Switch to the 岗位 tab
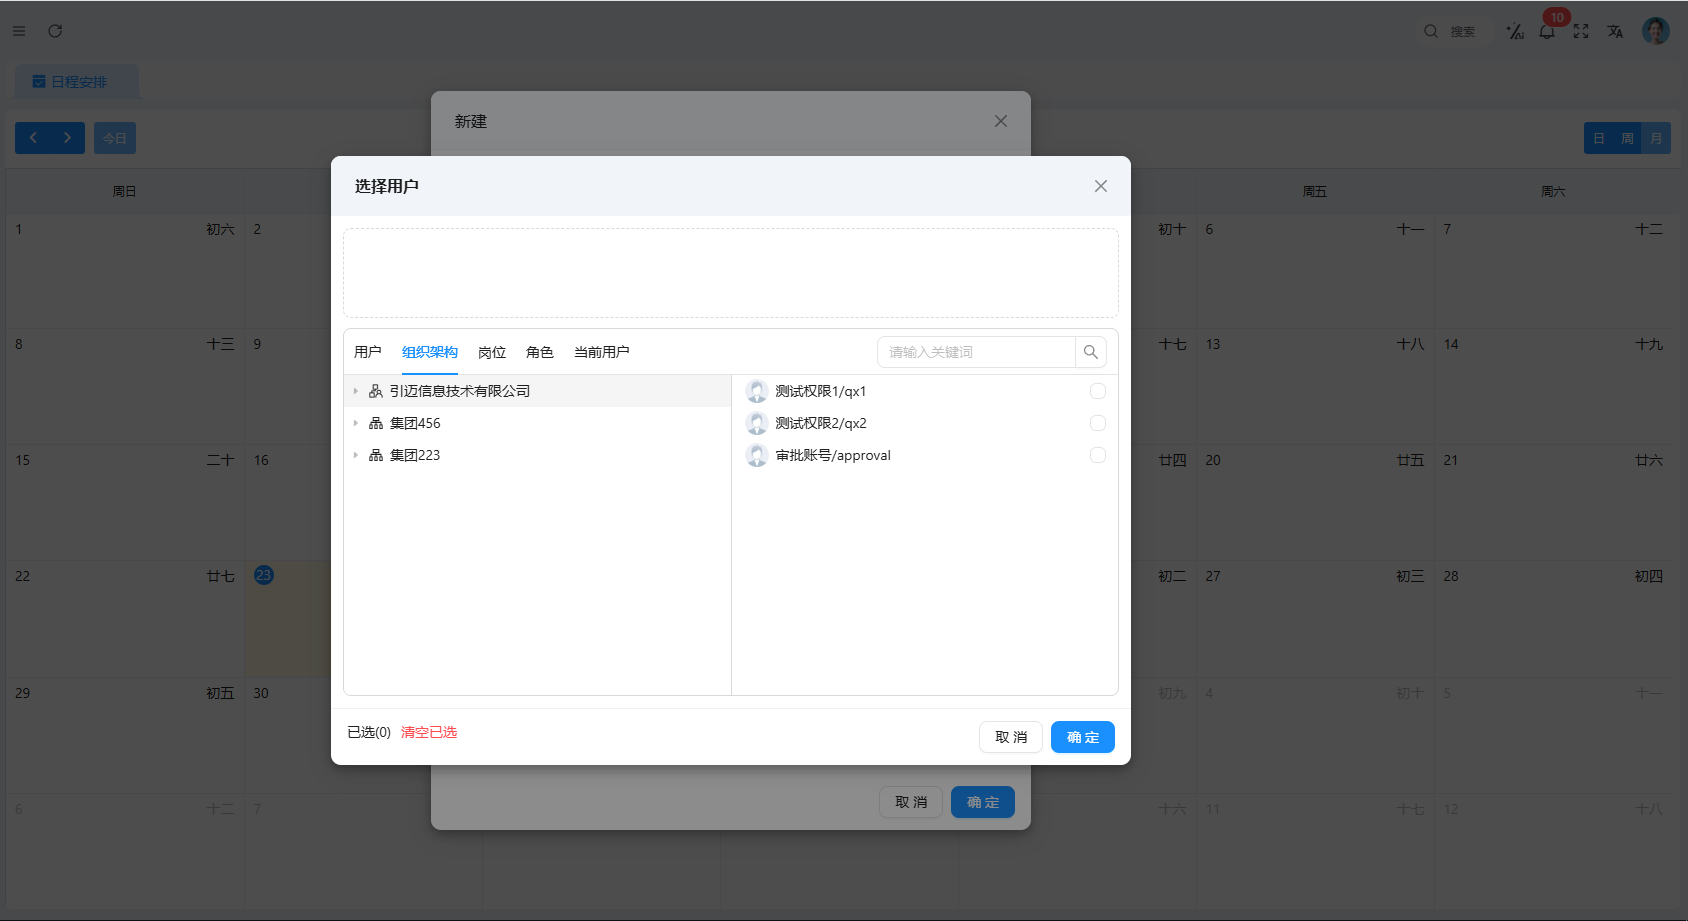Image resolution: width=1688 pixels, height=921 pixels. pos(492,352)
